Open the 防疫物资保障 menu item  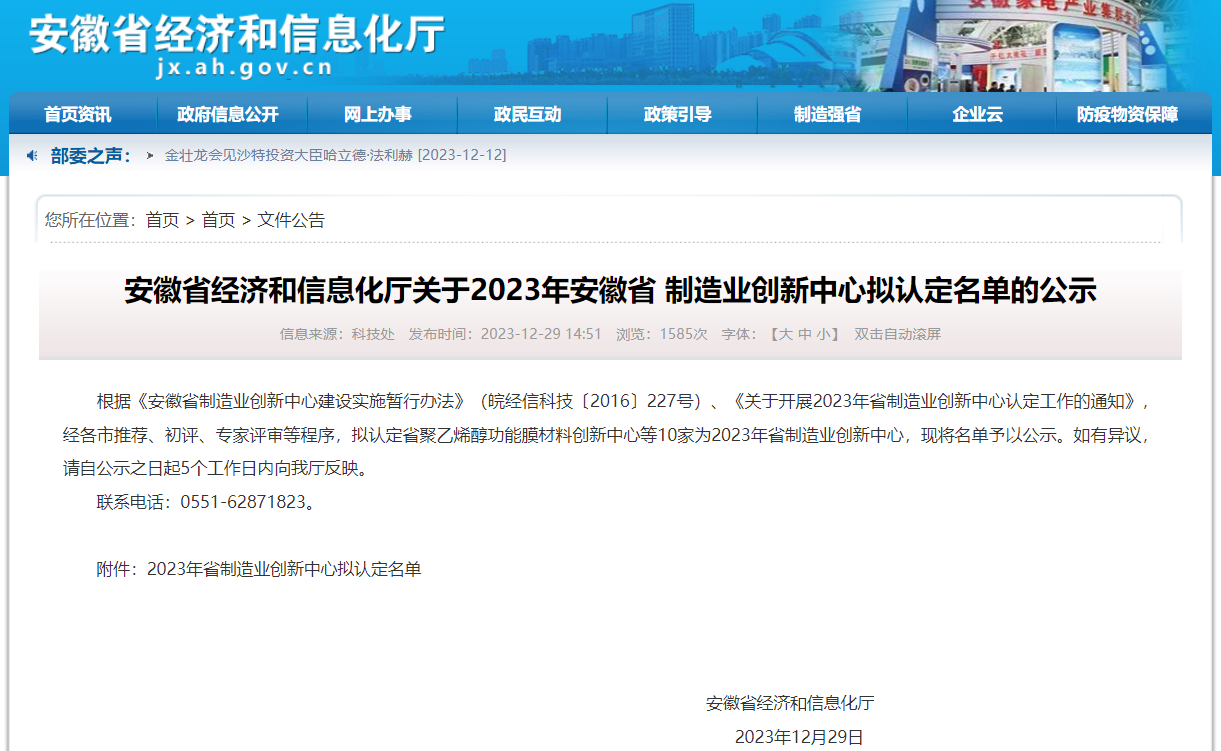point(1127,114)
